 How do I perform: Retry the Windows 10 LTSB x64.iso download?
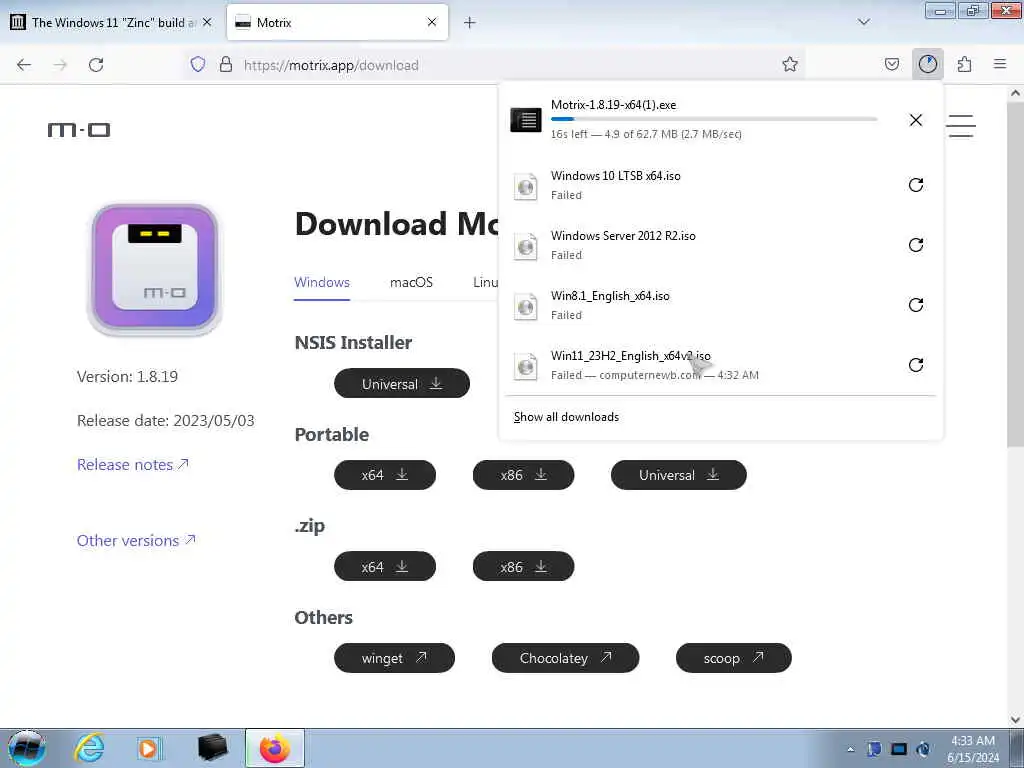point(916,185)
